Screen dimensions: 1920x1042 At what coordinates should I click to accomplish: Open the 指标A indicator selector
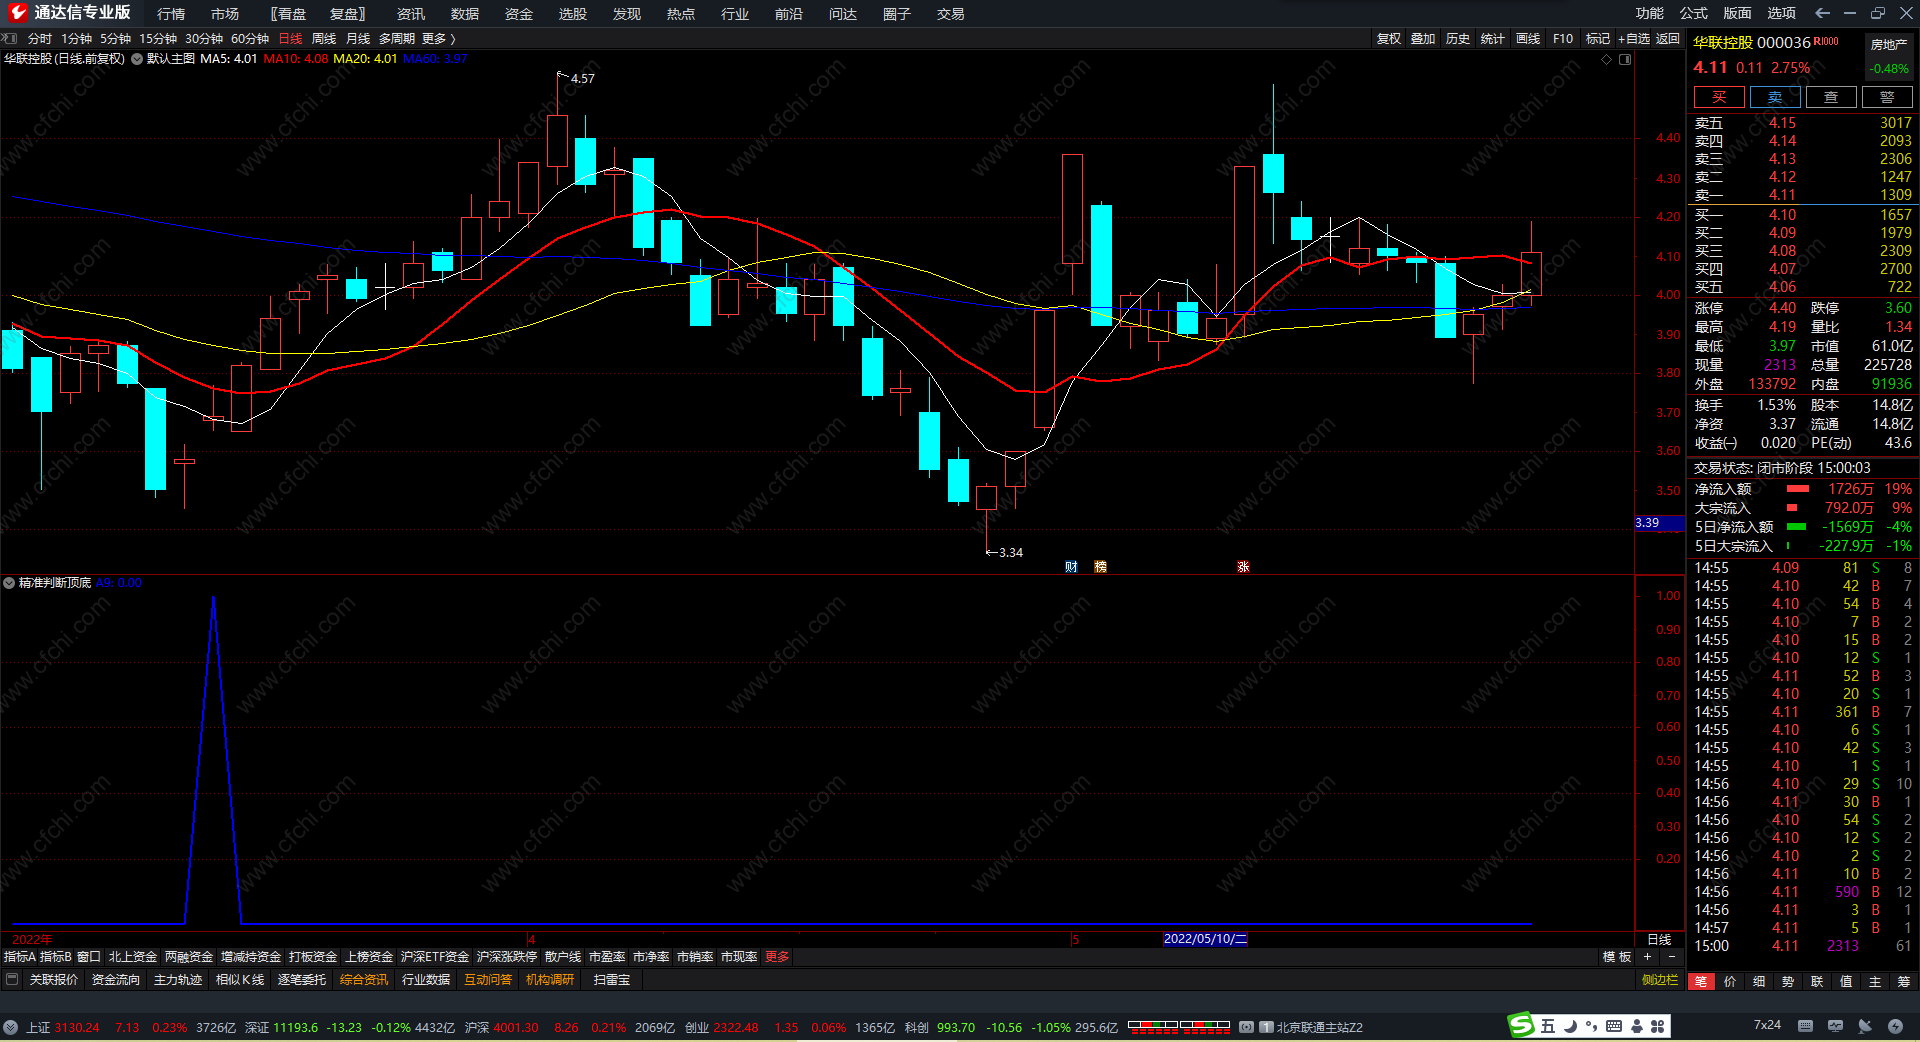click(x=20, y=957)
